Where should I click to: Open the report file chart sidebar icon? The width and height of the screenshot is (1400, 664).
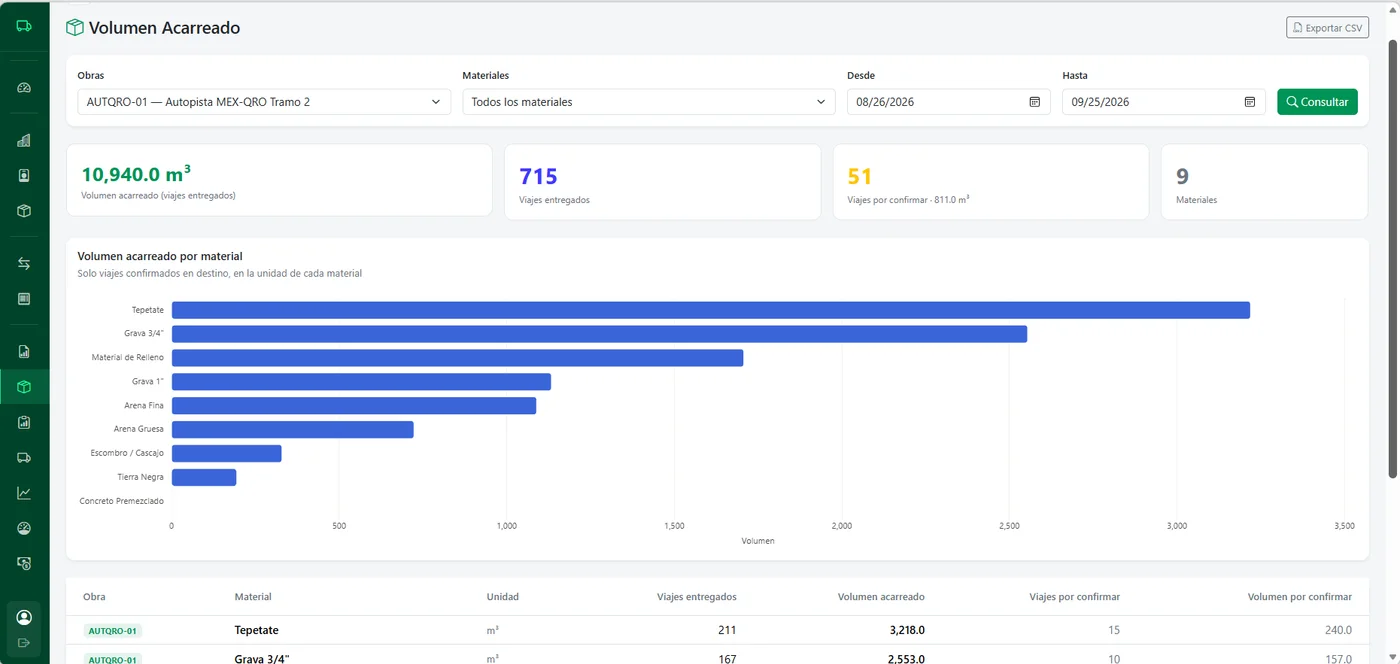(x=24, y=351)
